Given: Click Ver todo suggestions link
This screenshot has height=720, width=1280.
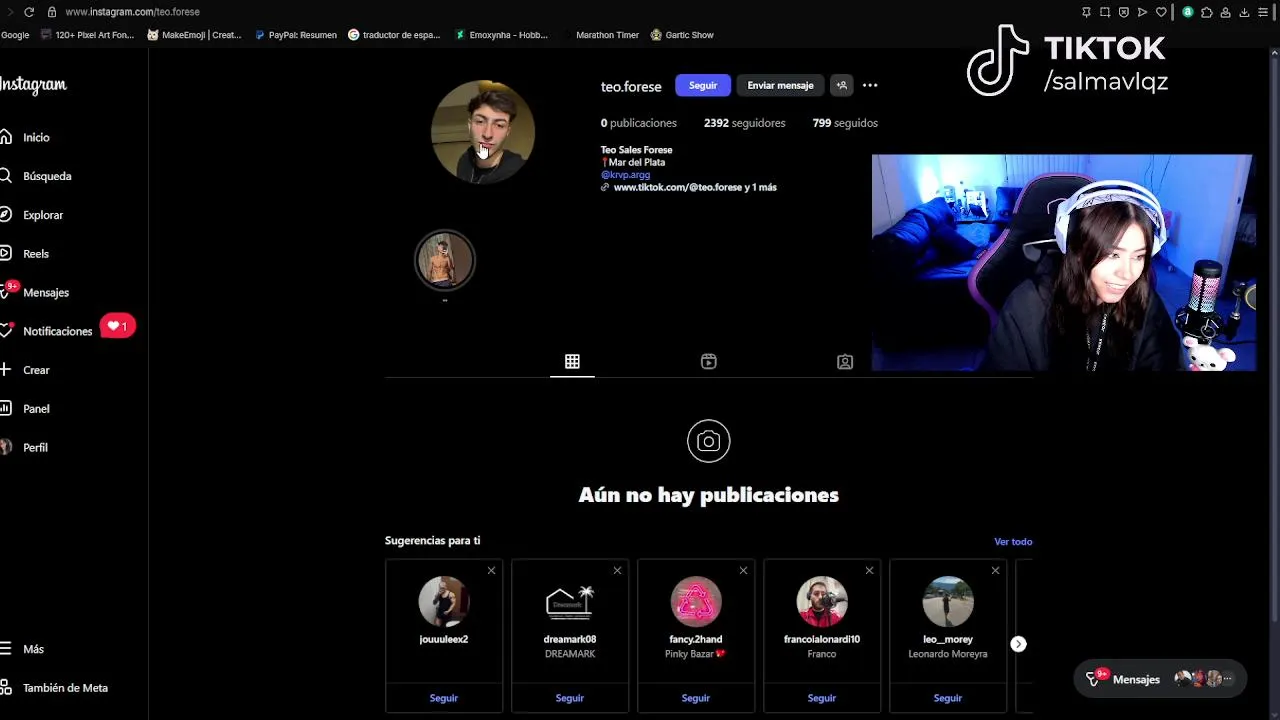Looking at the screenshot, I should click(x=1013, y=541).
